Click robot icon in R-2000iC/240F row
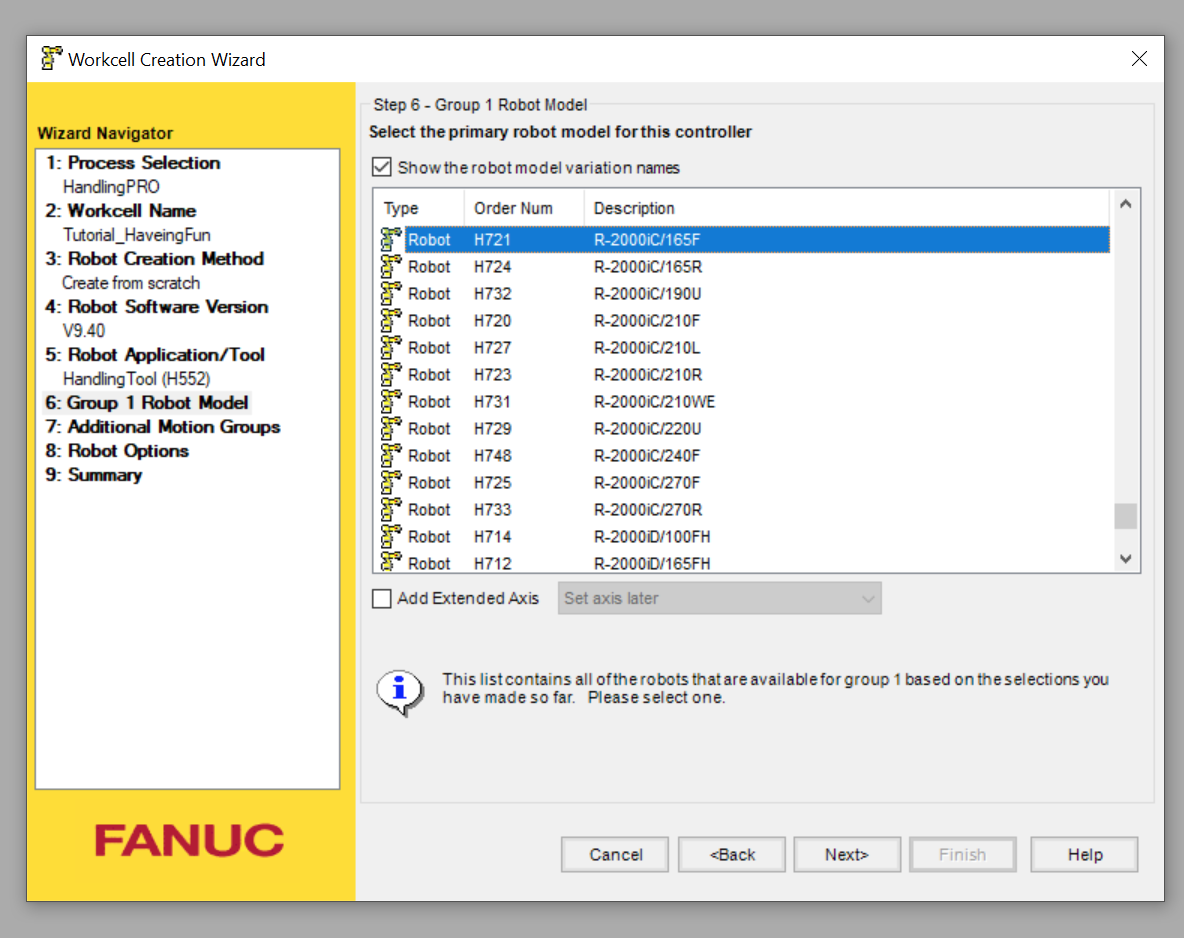The height and width of the screenshot is (938, 1184). point(390,455)
